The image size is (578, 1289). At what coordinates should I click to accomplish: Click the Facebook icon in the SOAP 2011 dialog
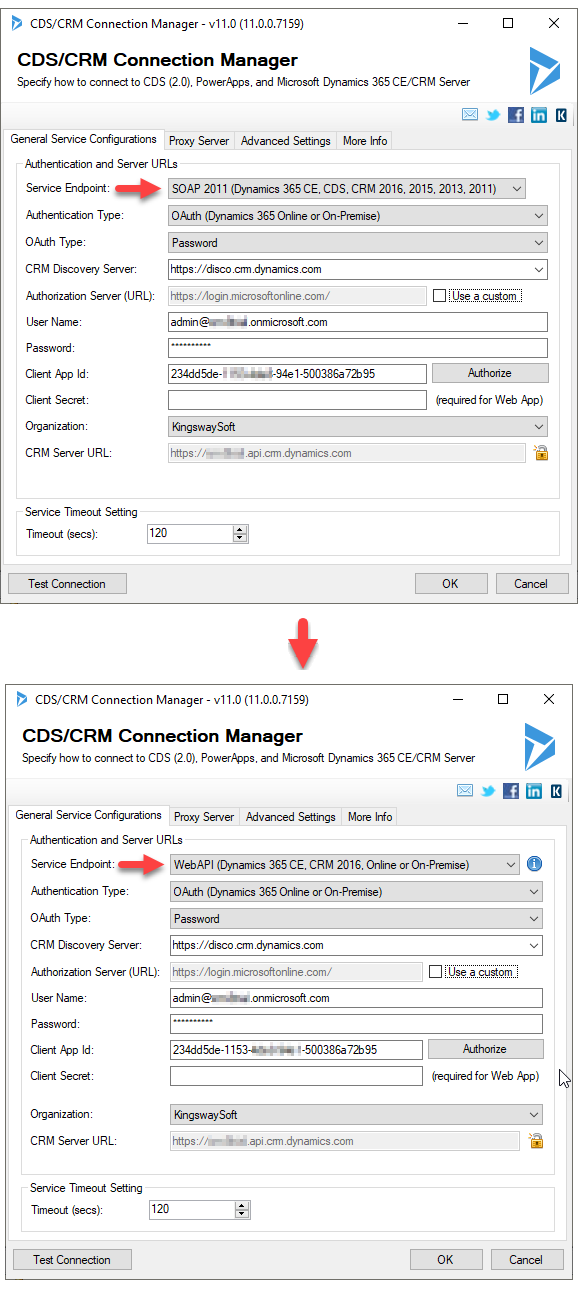[516, 115]
